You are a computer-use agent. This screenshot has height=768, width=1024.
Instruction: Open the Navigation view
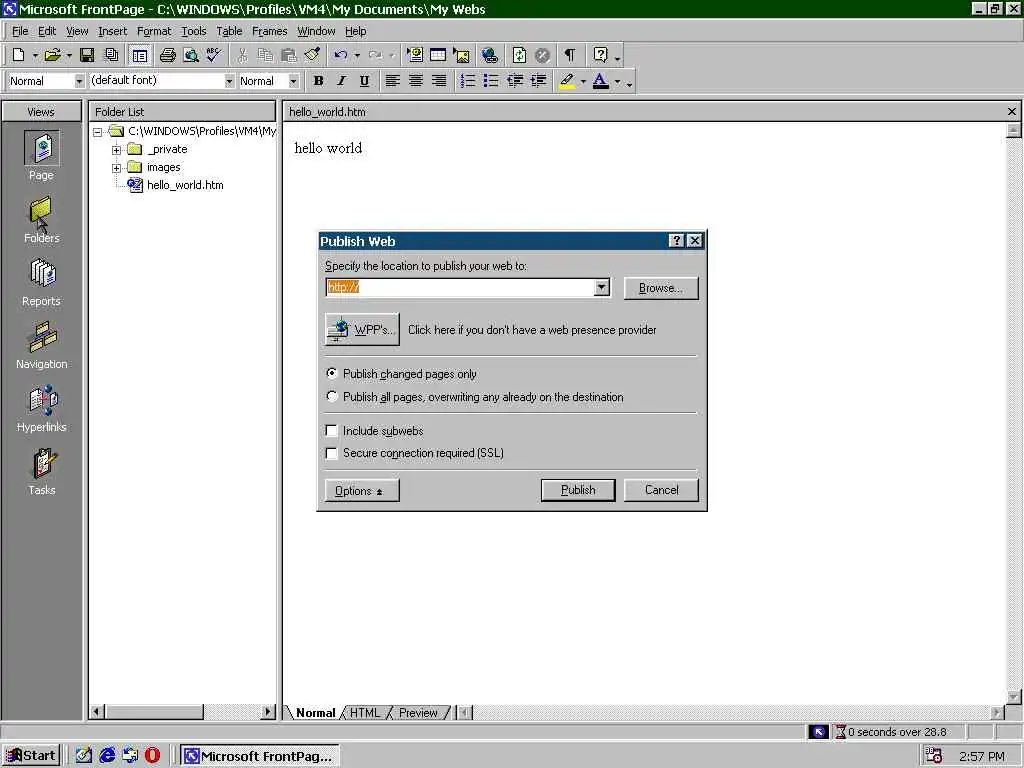(41, 345)
